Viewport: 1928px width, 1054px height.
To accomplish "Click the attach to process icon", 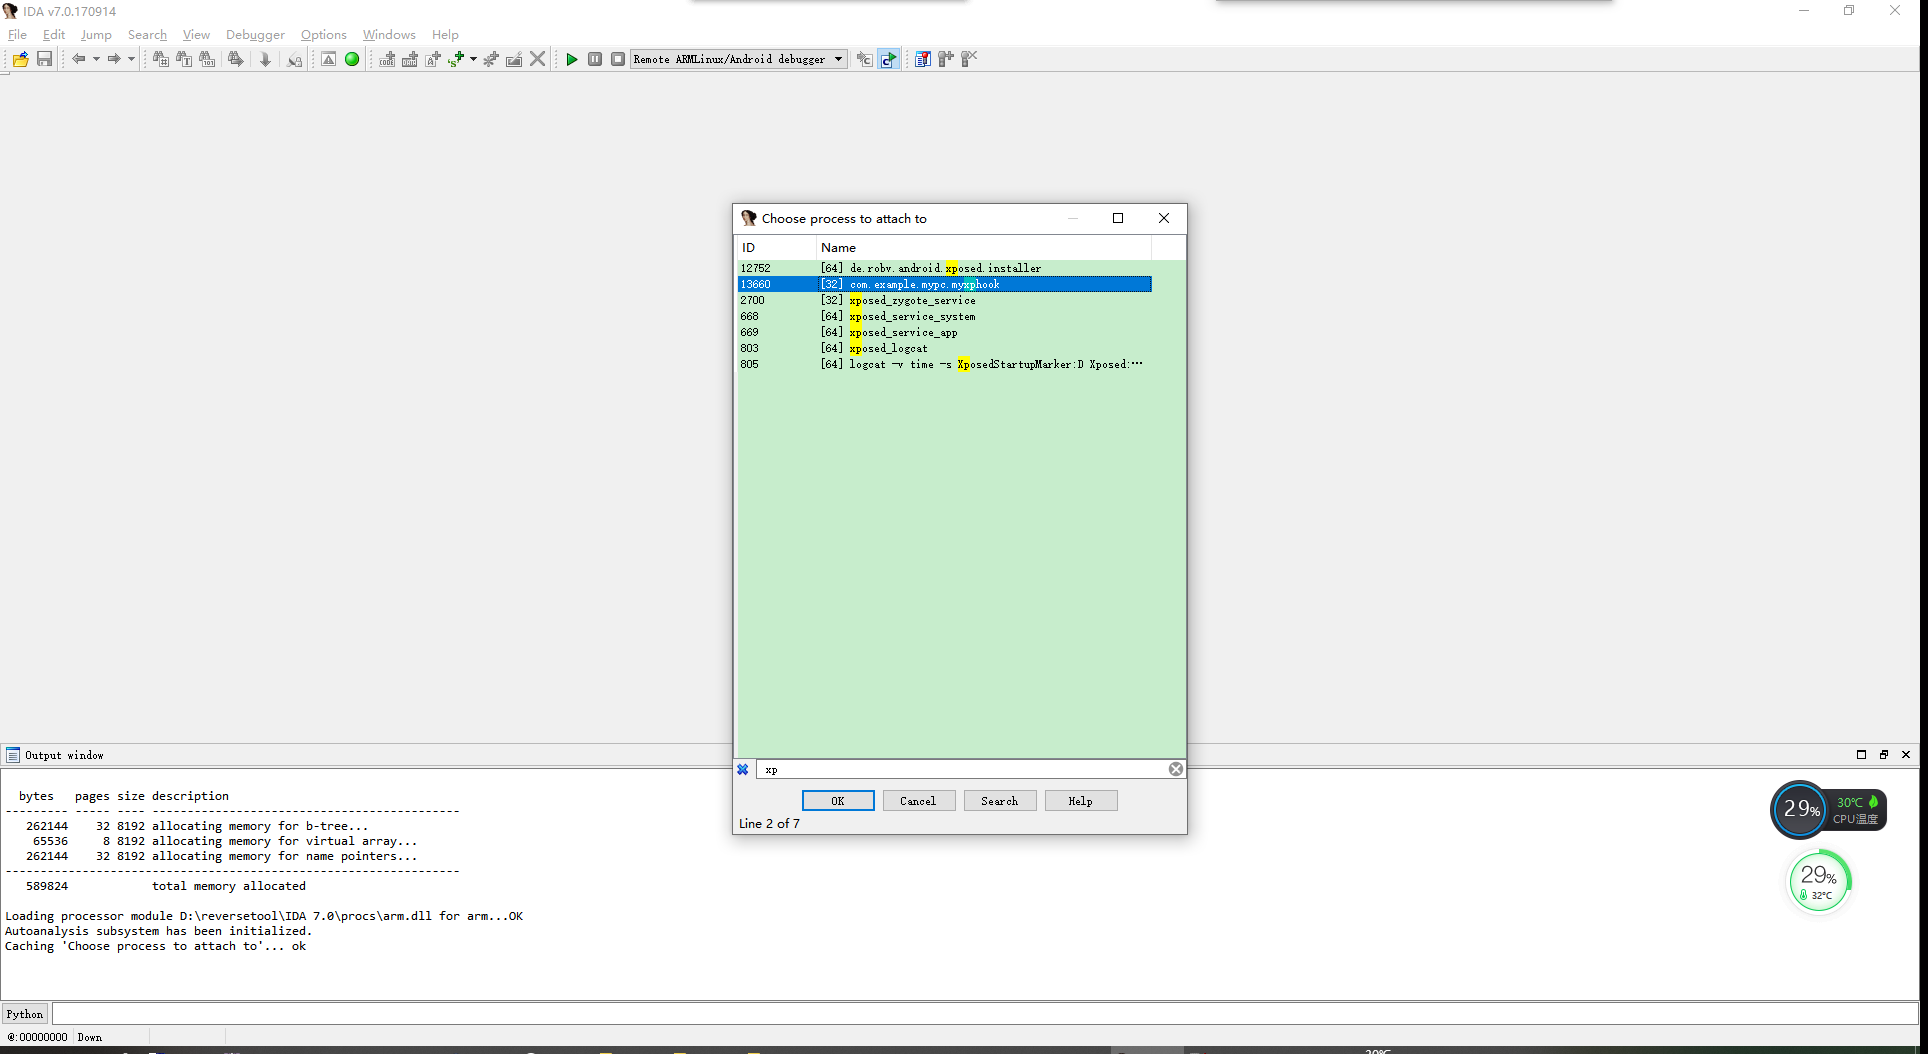I will point(865,59).
